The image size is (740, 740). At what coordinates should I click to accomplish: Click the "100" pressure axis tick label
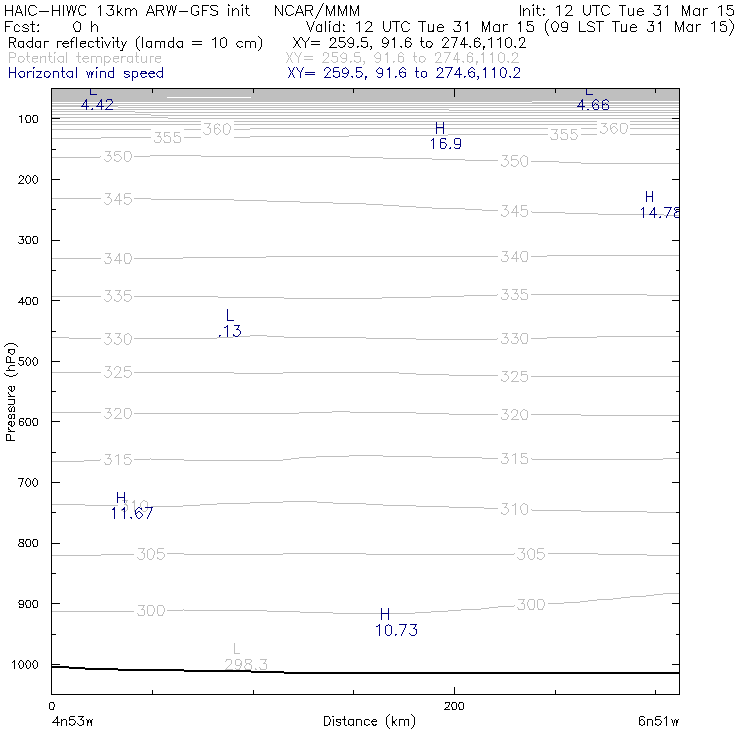[x=28, y=119]
